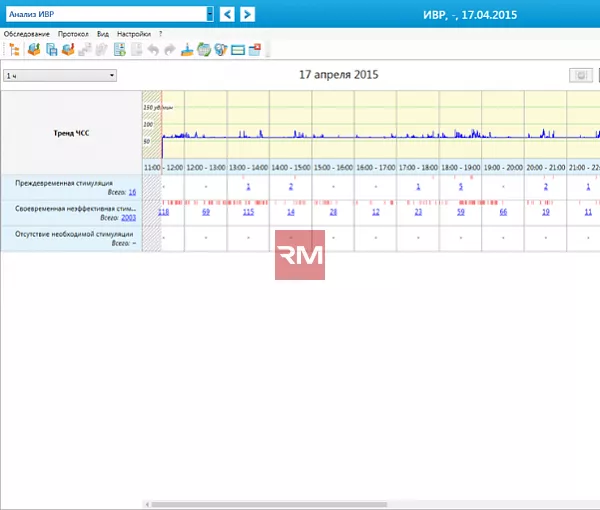Click the greyed-out page icon before undo
The width and height of the screenshot is (600, 510).
point(137,50)
